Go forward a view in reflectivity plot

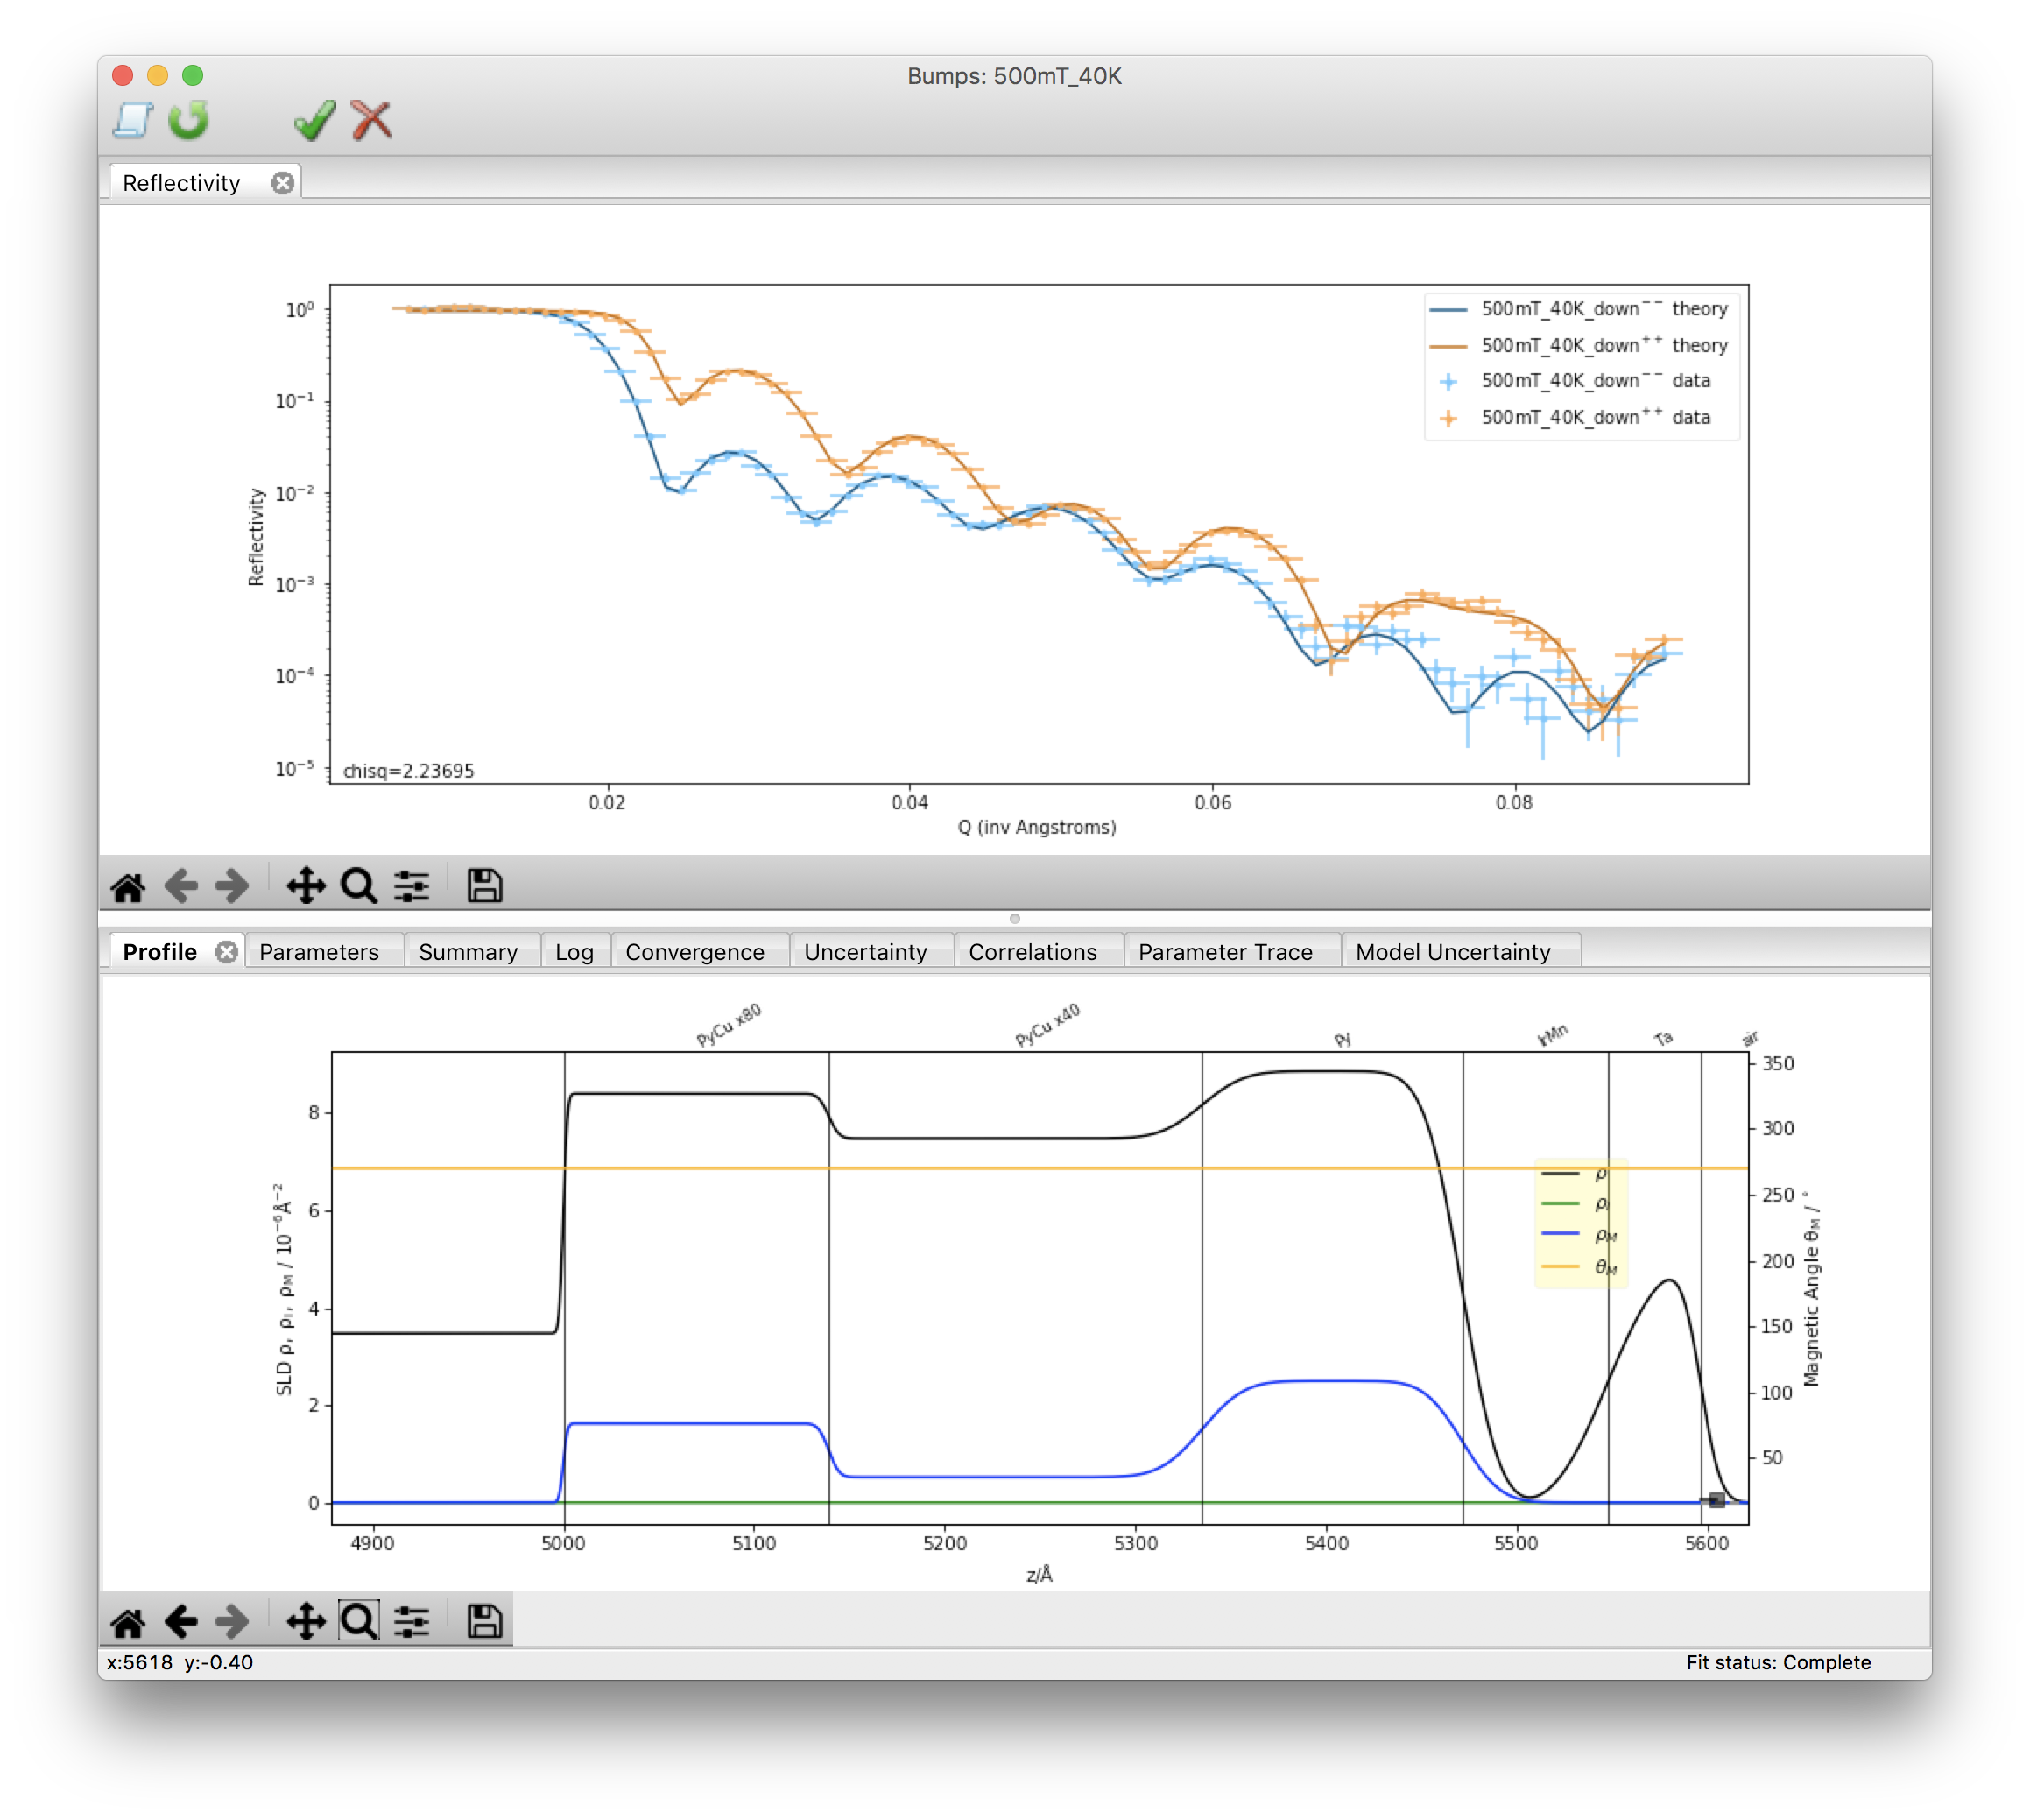tap(233, 886)
